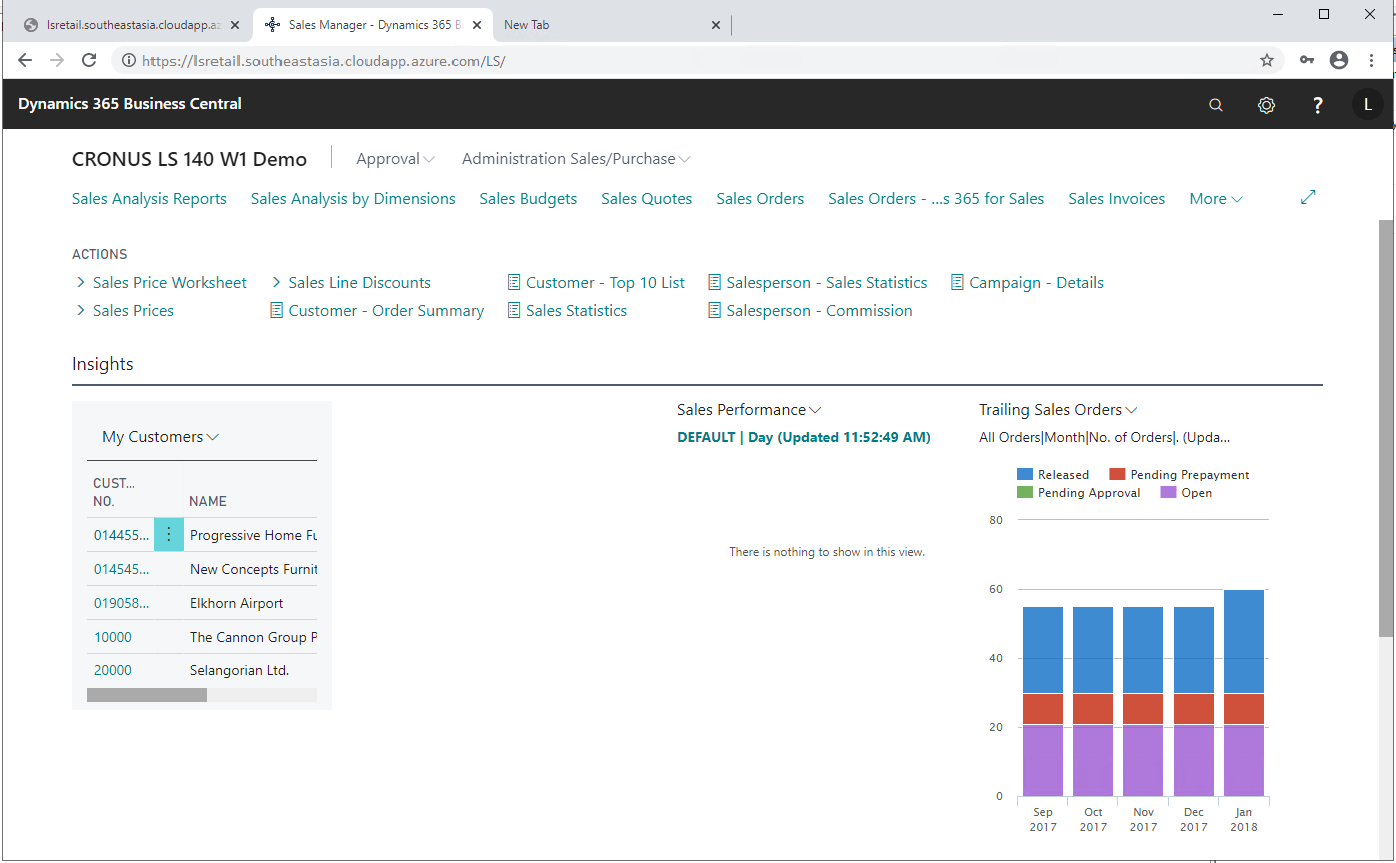Expand the Approval dropdown menu
The height and width of the screenshot is (863, 1396).
396,159
